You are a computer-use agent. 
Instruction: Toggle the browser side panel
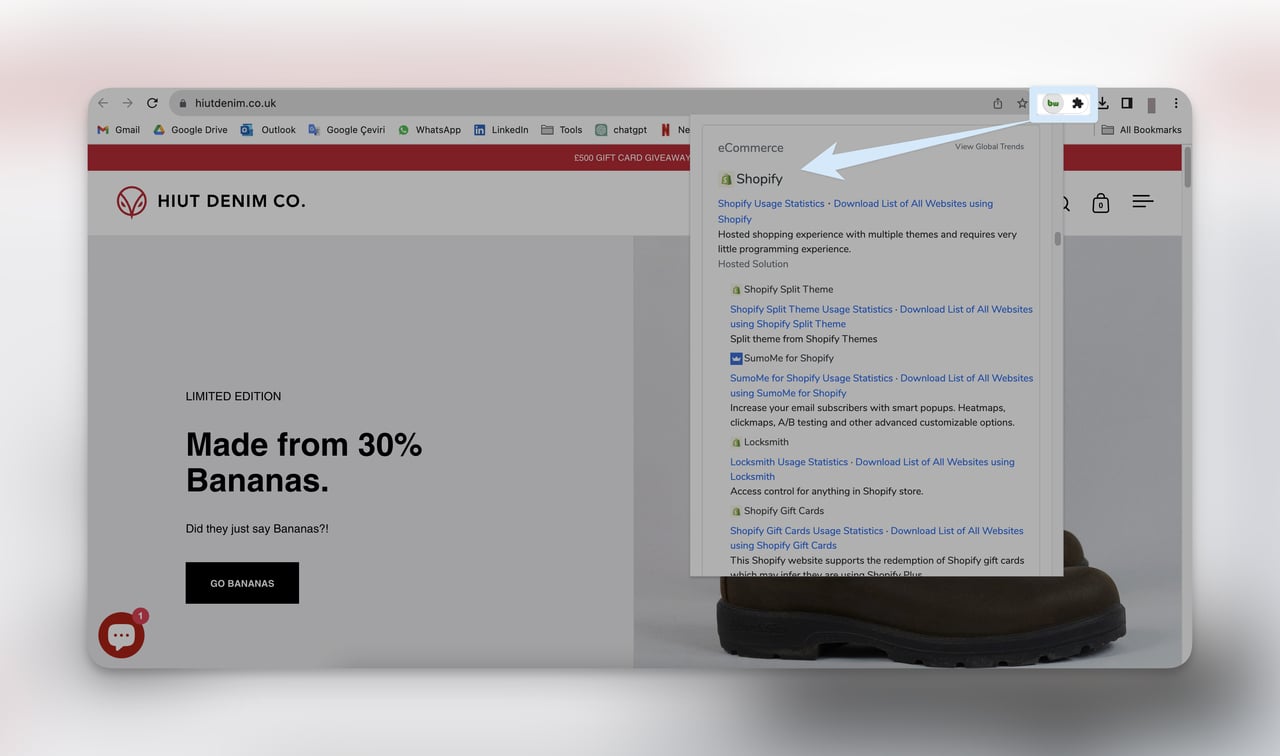pos(1126,103)
